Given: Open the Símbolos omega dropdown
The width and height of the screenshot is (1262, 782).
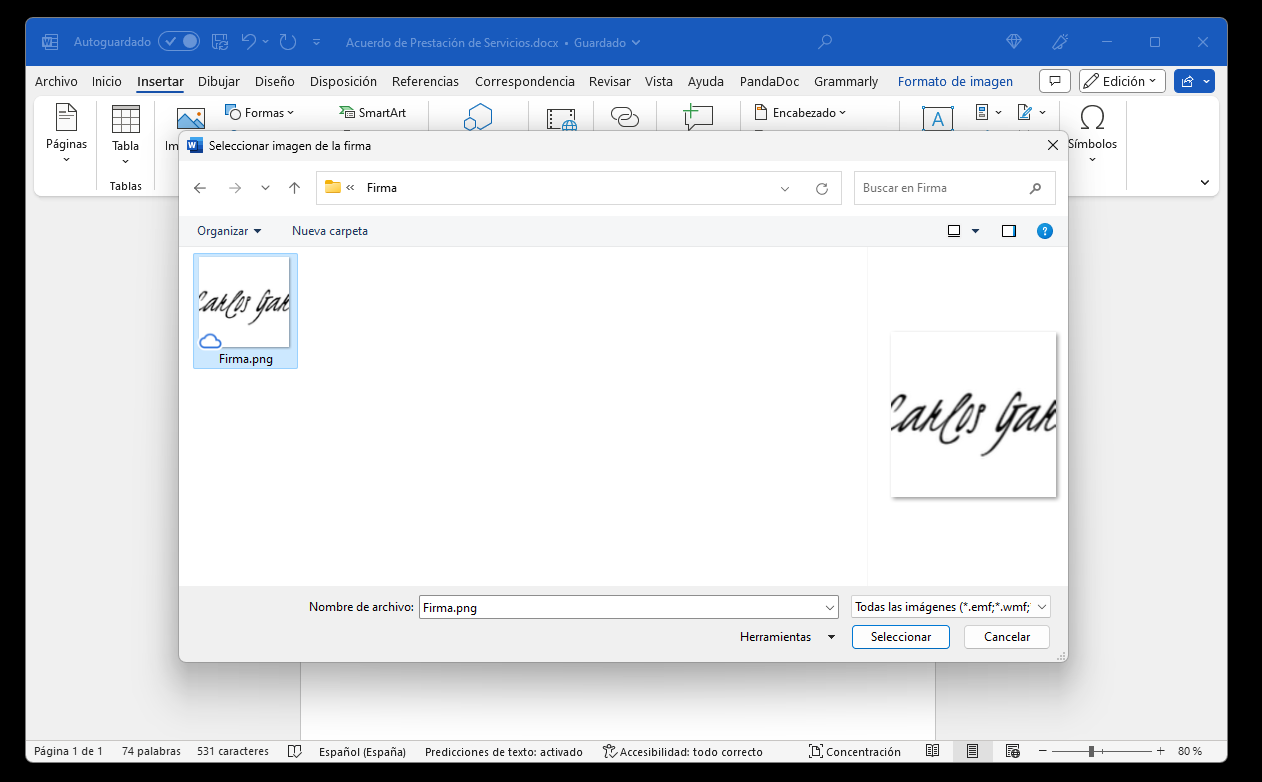Looking at the screenshot, I should tap(1092, 134).
